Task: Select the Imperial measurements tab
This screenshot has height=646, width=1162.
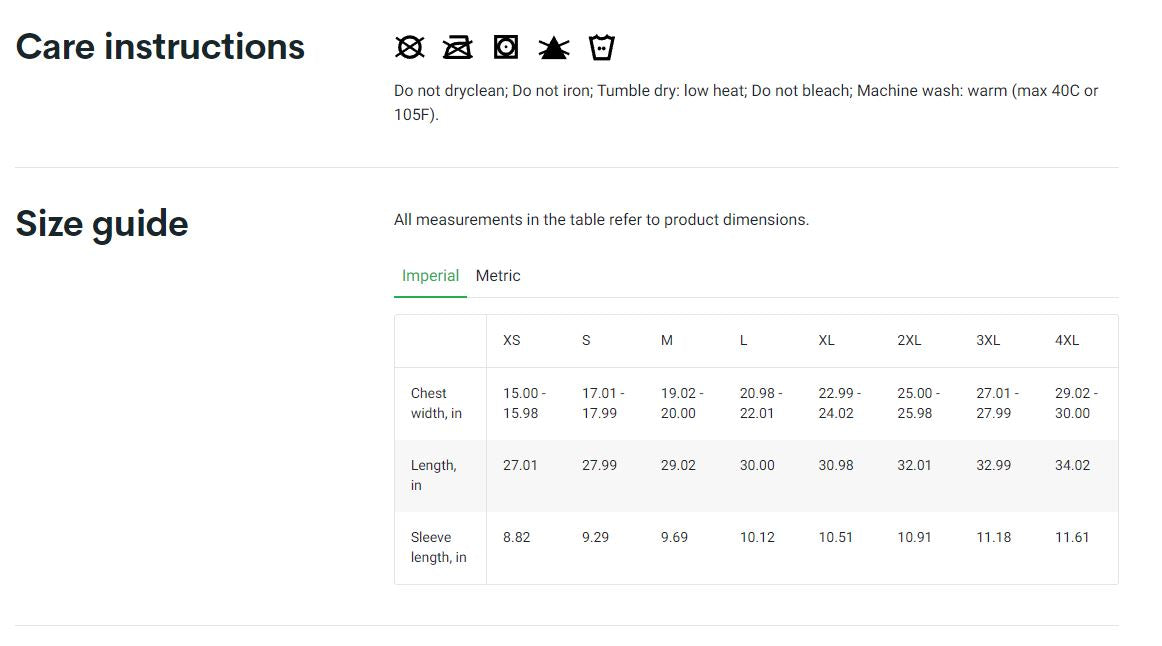Action: [430, 276]
